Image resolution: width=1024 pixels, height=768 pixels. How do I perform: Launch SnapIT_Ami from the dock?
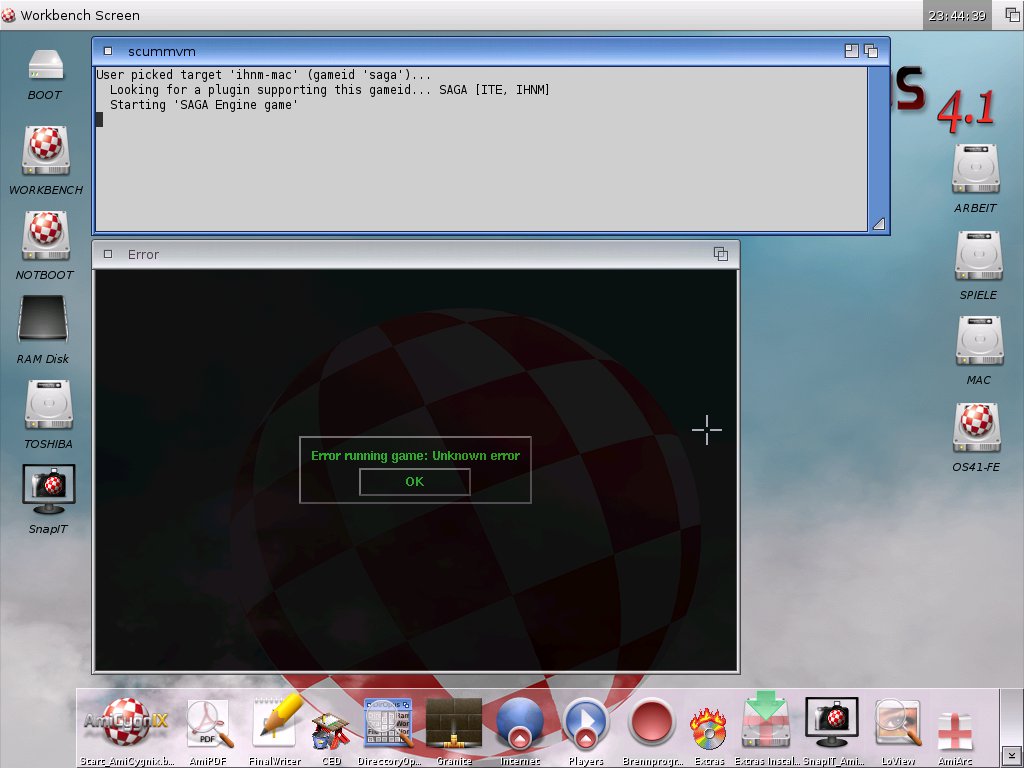pyautogui.click(x=831, y=722)
